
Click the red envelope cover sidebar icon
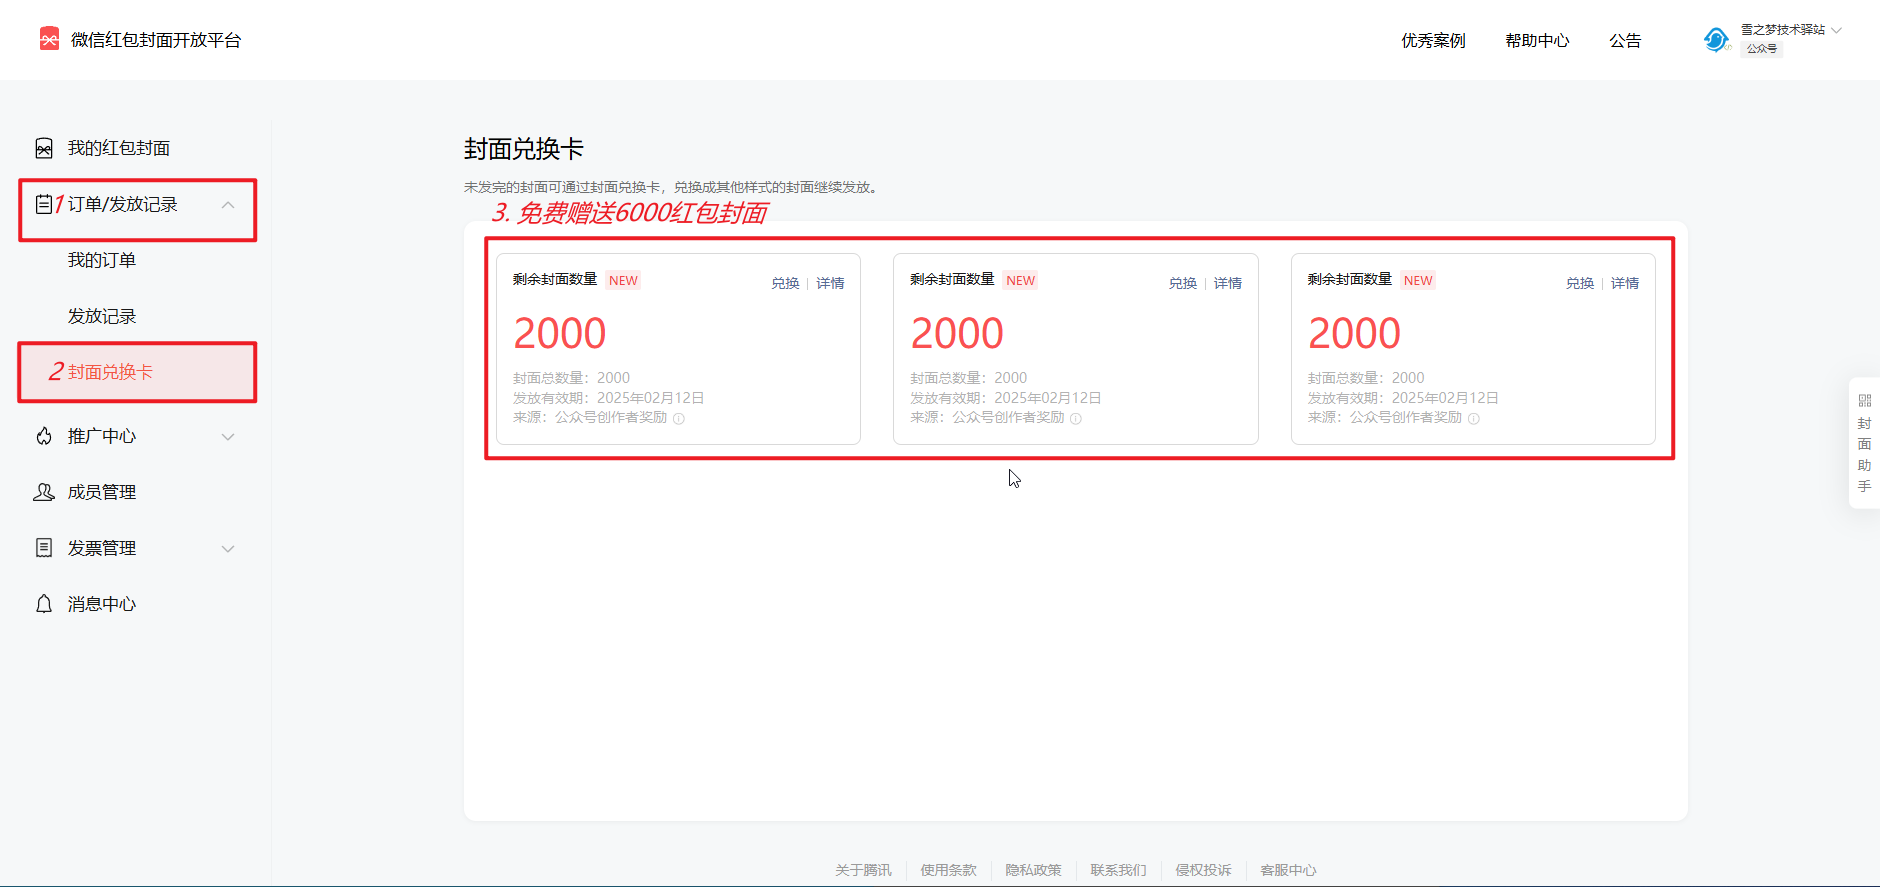[44, 149]
